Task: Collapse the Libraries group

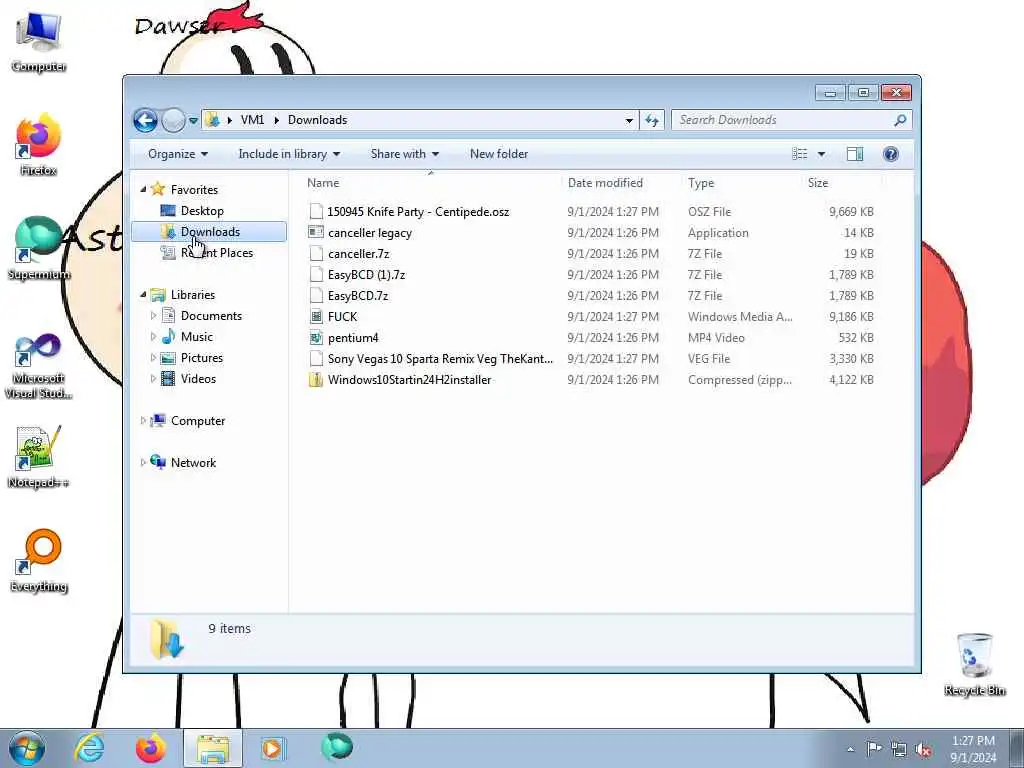Action: tap(144, 295)
